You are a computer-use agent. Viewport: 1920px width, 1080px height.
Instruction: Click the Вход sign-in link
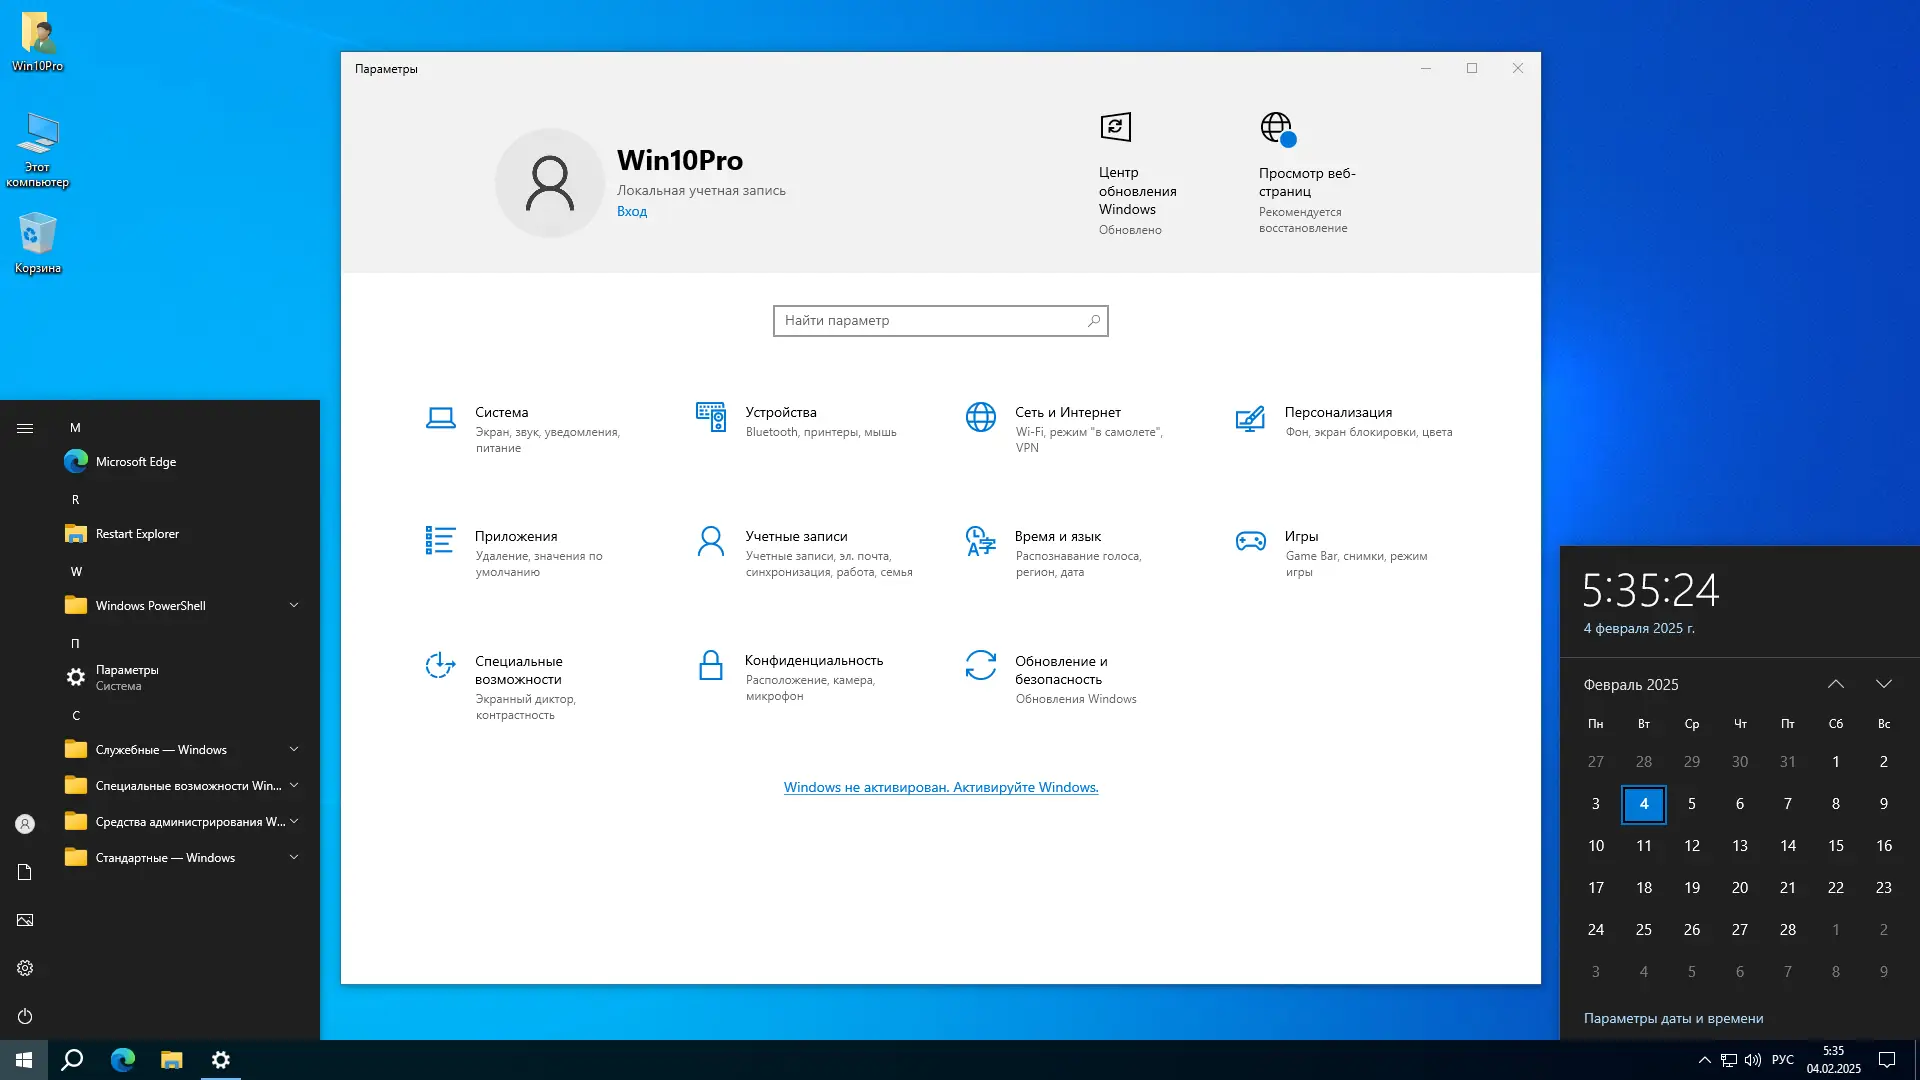coord(631,212)
